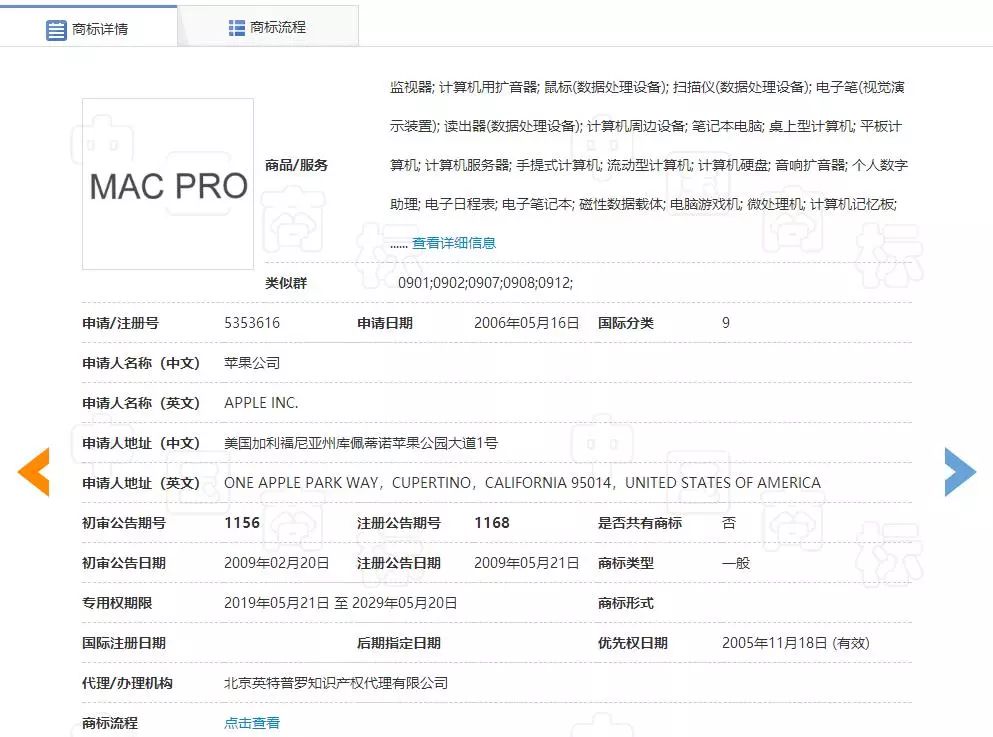Click the 代理/办理机构 label
The width and height of the screenshot is (993, 737).
pyautogui.click(x=127, y=683)
